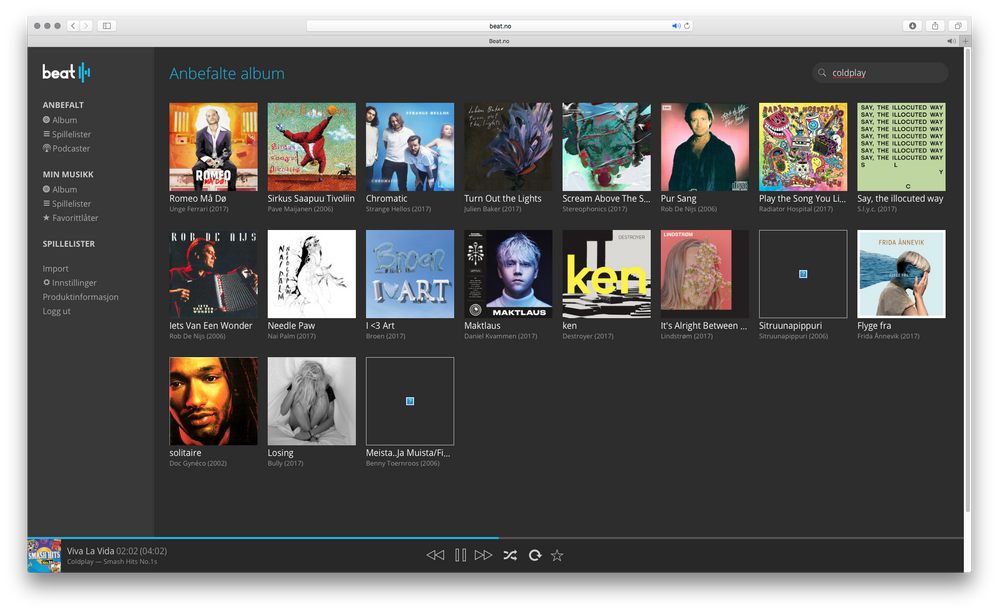The height and width of the screenshot is (613, 1000).
Task: Open I <3 Art album cover
Action: [x=410, y=274]
